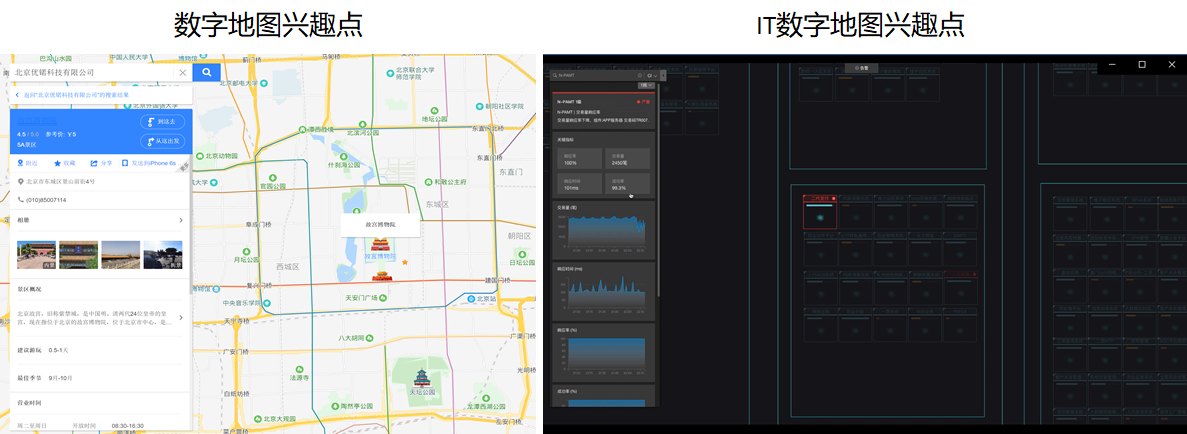1187x434 pixels.
Task: Select the red-highlighted selected node in IT map
Action: coord(820,211)
